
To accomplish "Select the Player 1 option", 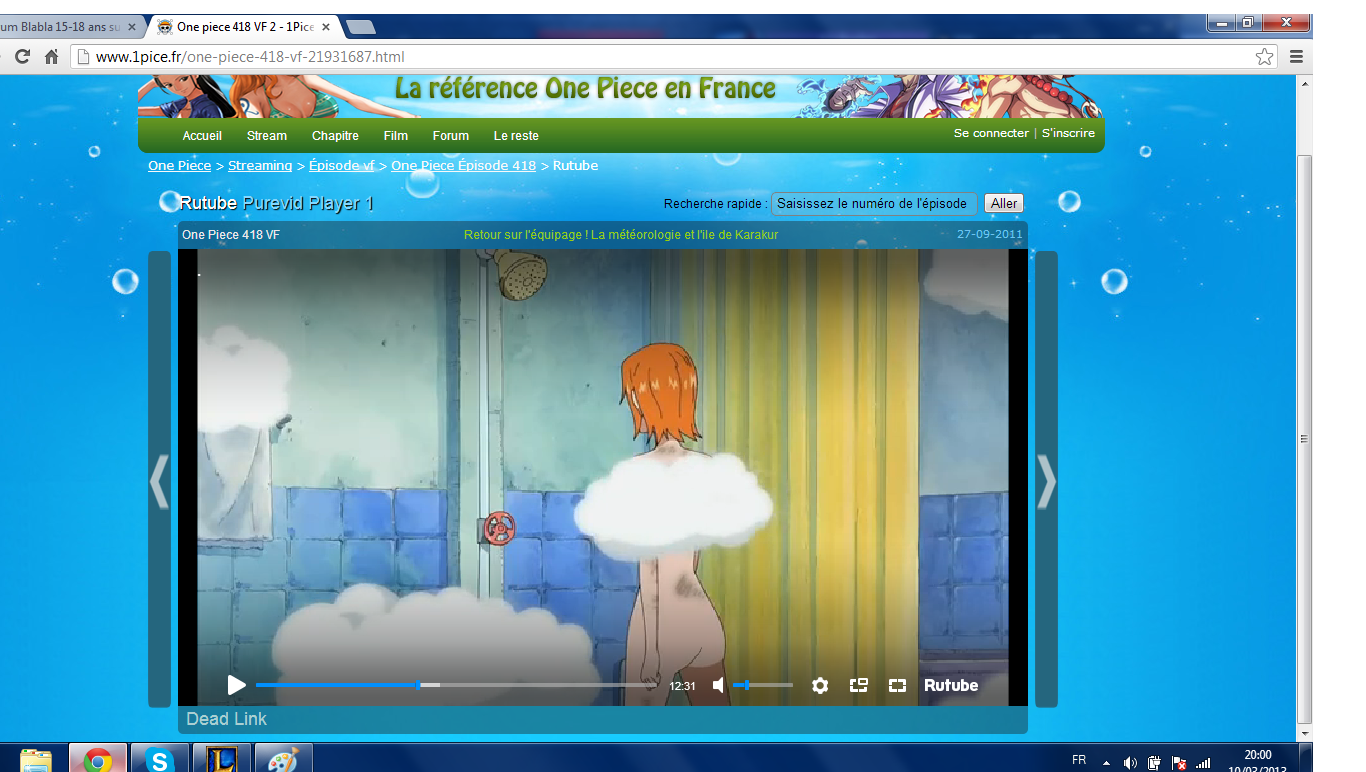I will (x=341, y=203).
